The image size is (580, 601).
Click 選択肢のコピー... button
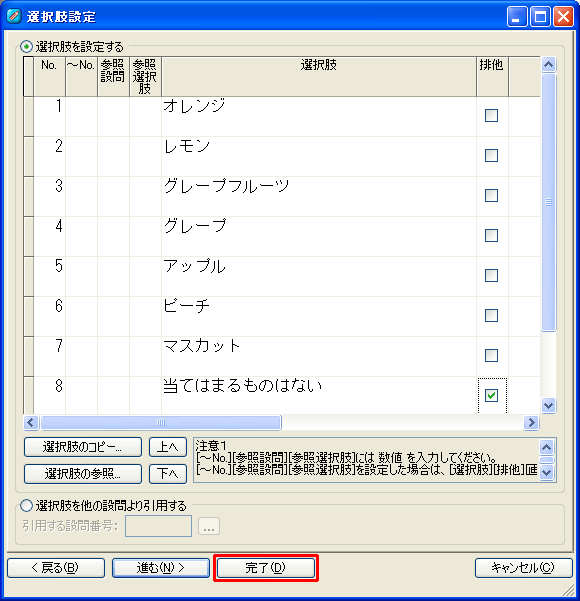point(83,447)
